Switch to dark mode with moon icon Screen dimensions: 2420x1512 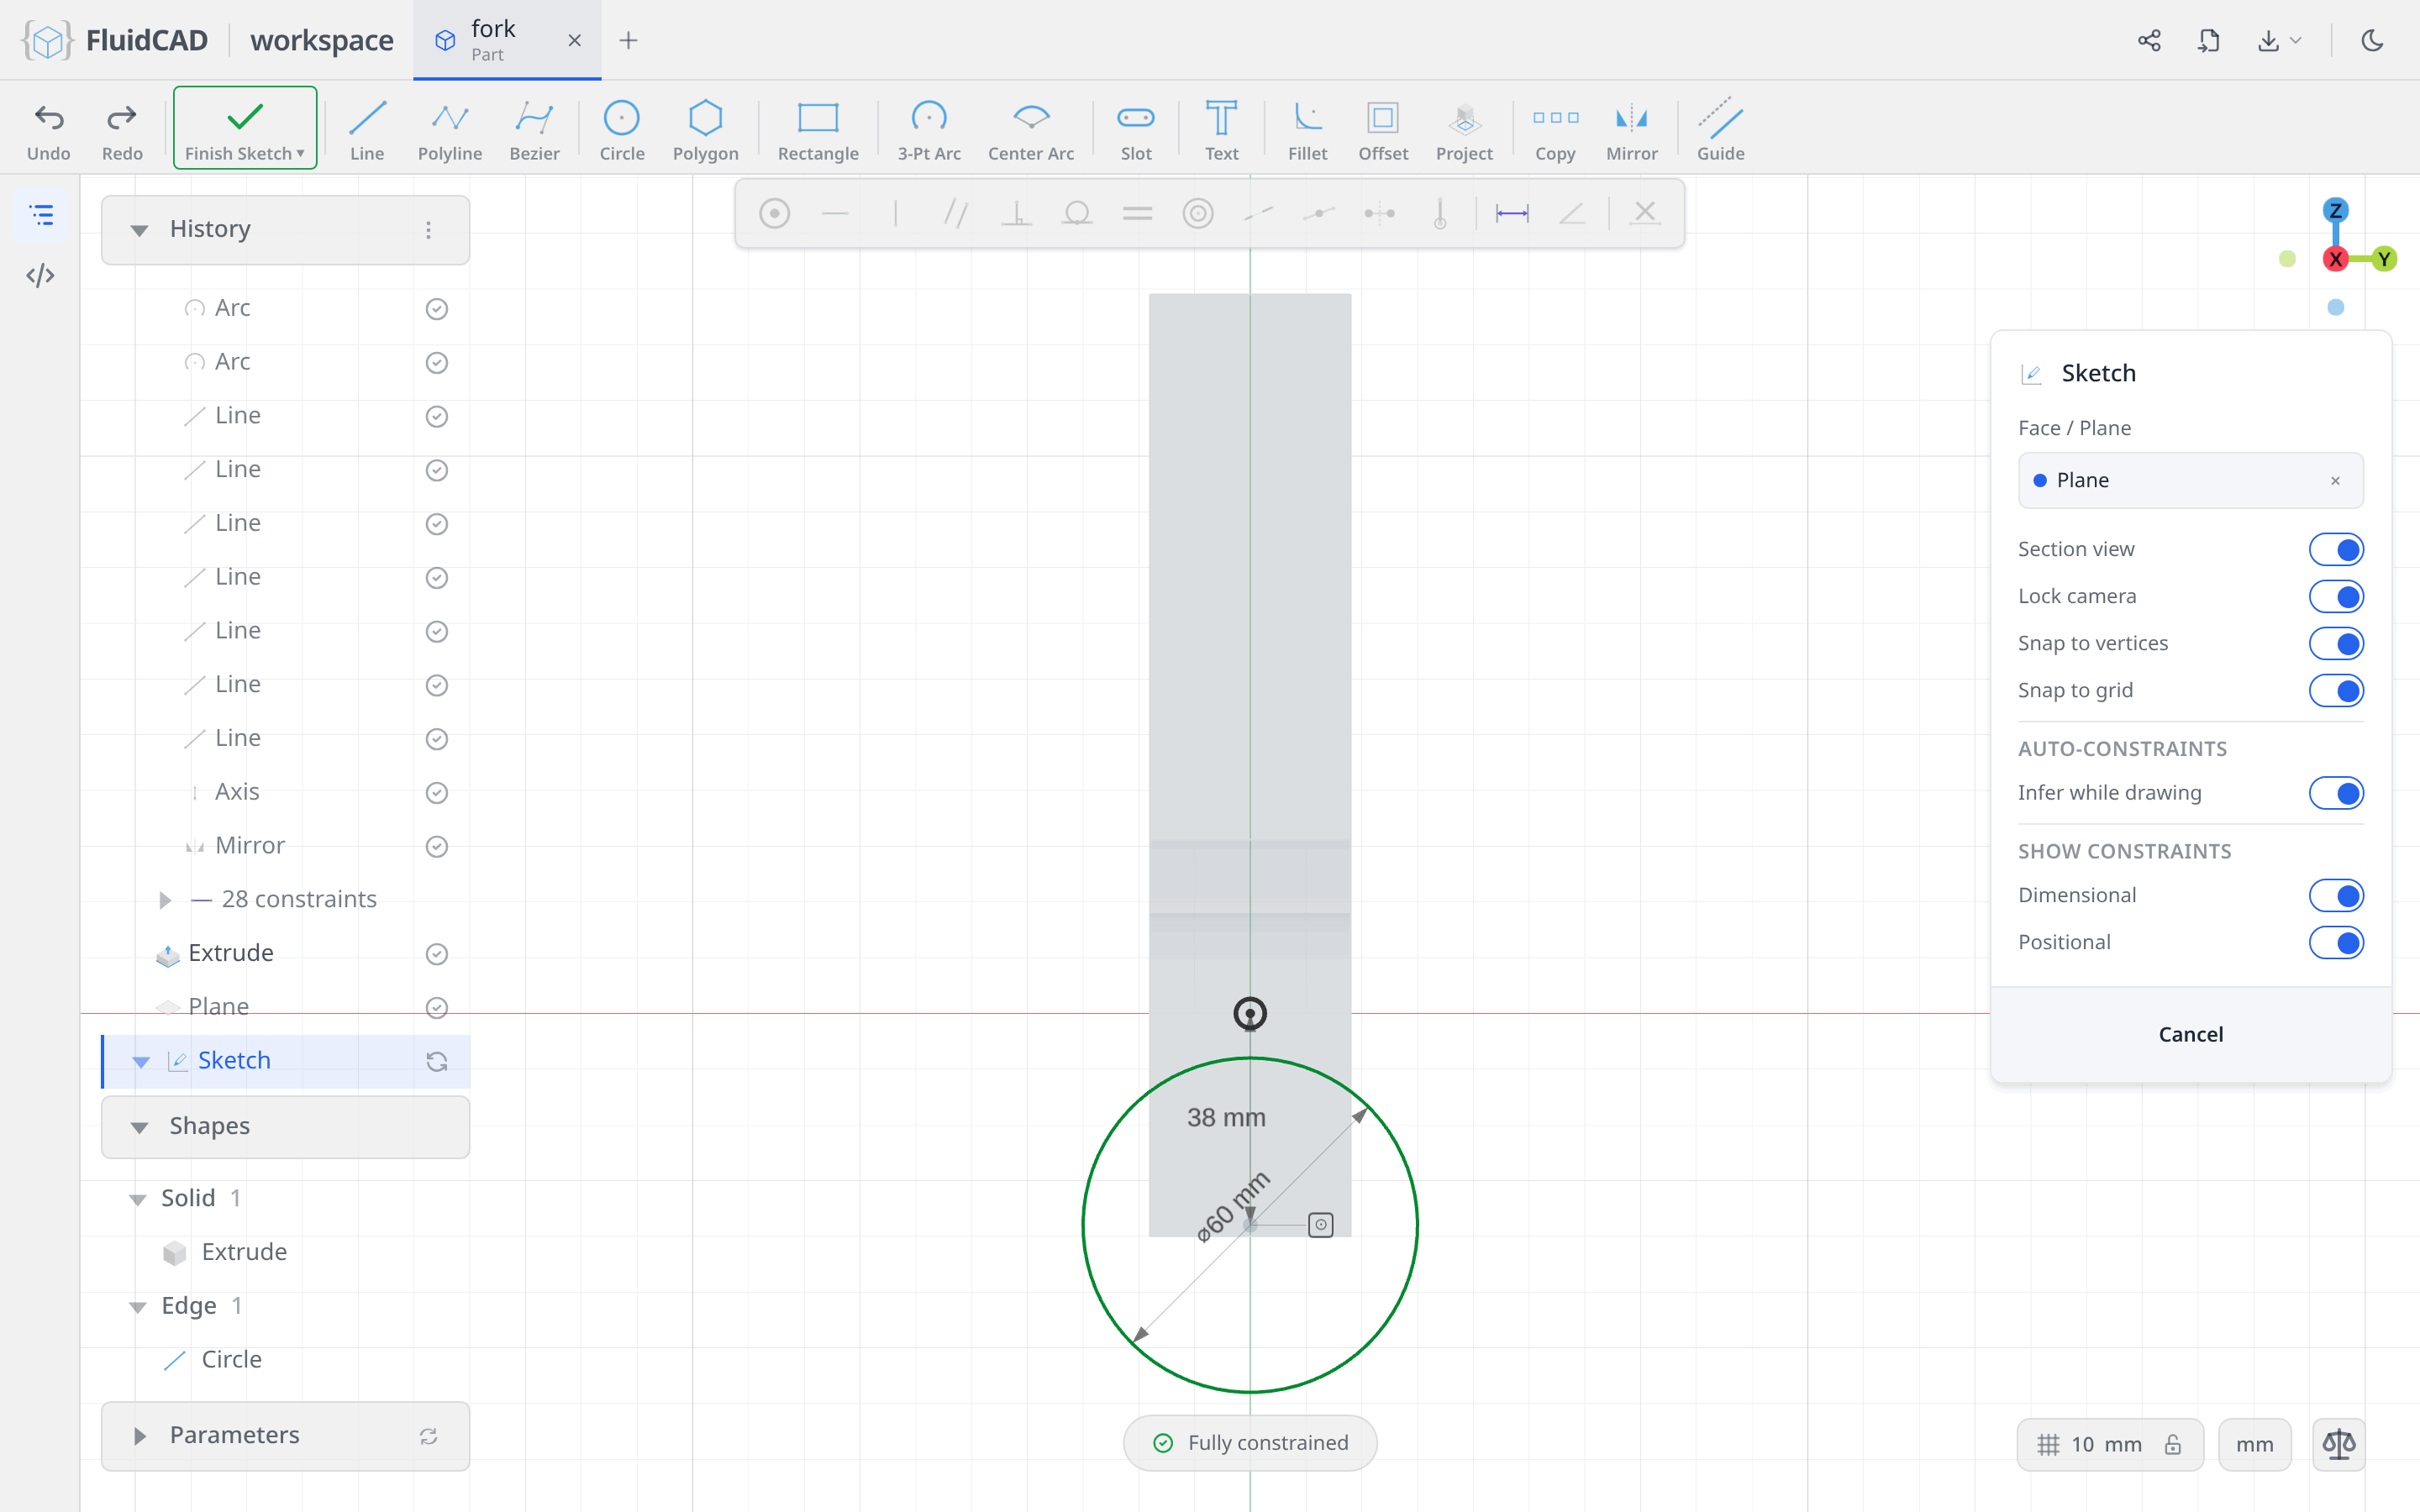tap(2372, 40)
